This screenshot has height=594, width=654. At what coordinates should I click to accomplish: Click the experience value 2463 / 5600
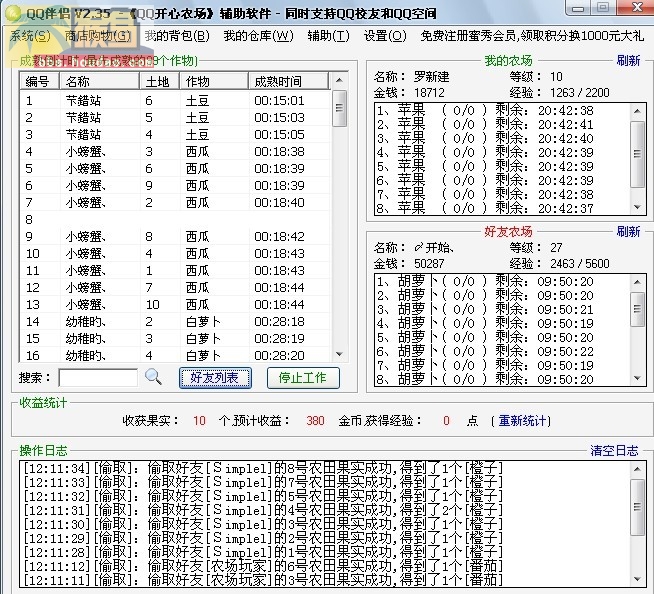point(579,264)
